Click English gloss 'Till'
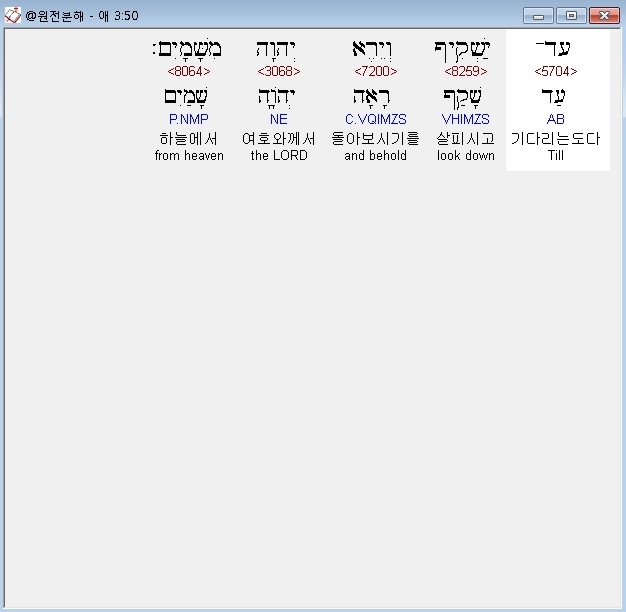The image size is (626, 612). pyautogui.click(x=556, y=155)
